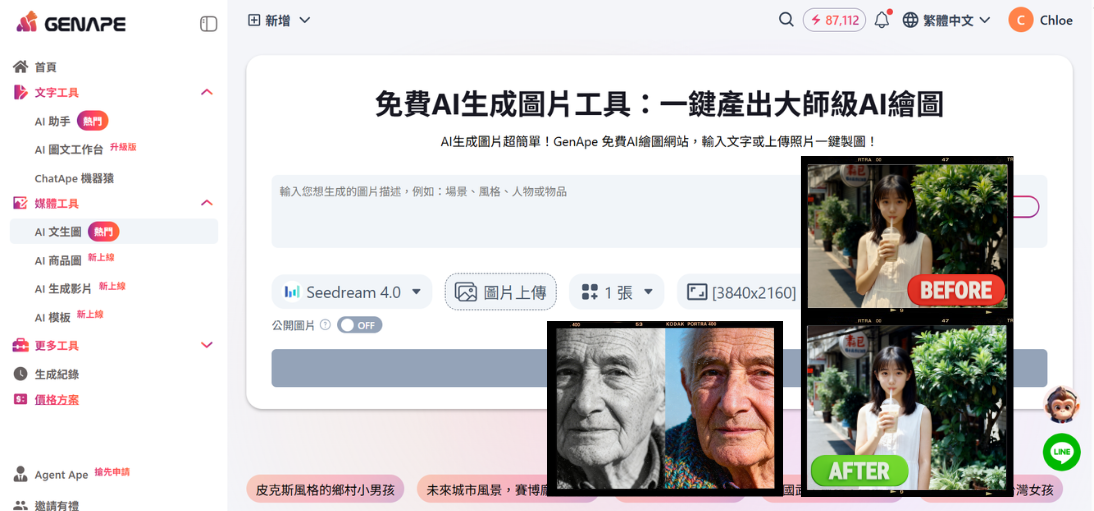Open 生成紀錄 history

click(57, 374)
